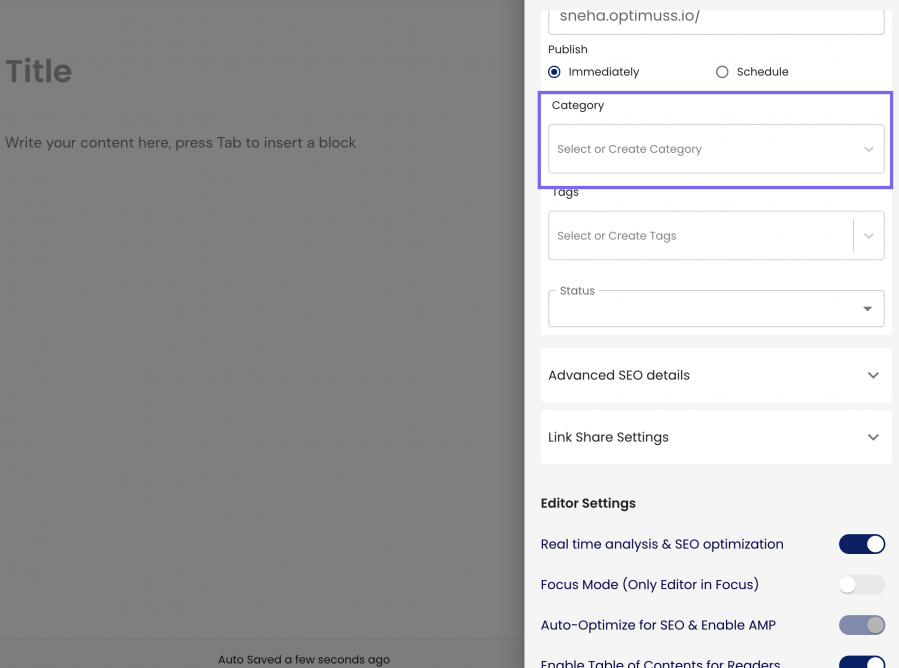Open the Select or Create Tags dropdown
Screen dimensions: 899x668
click(698, 236)
